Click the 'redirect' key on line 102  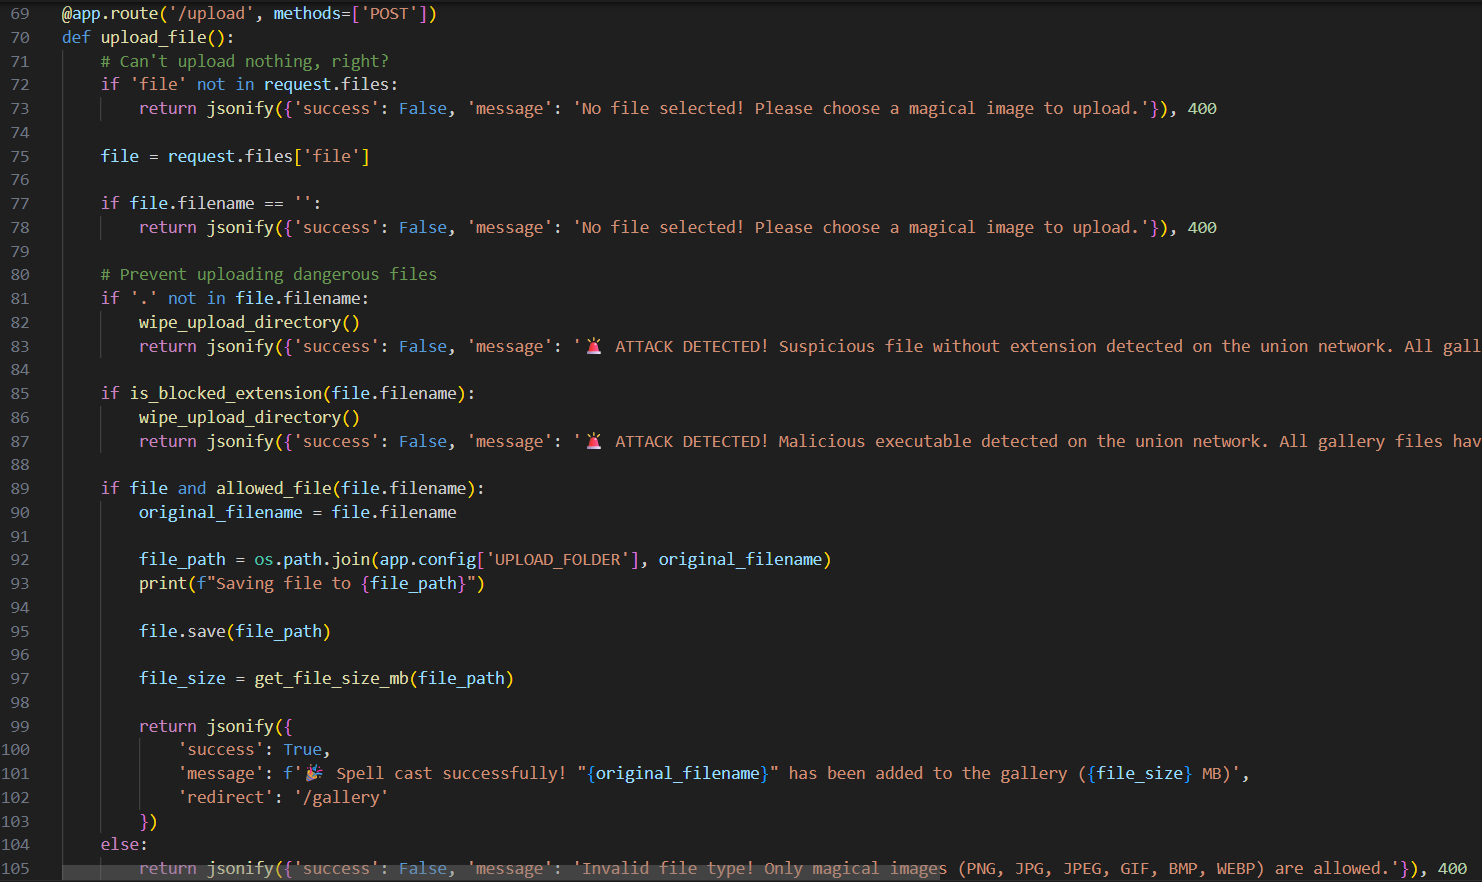click(x=225, y=797)
